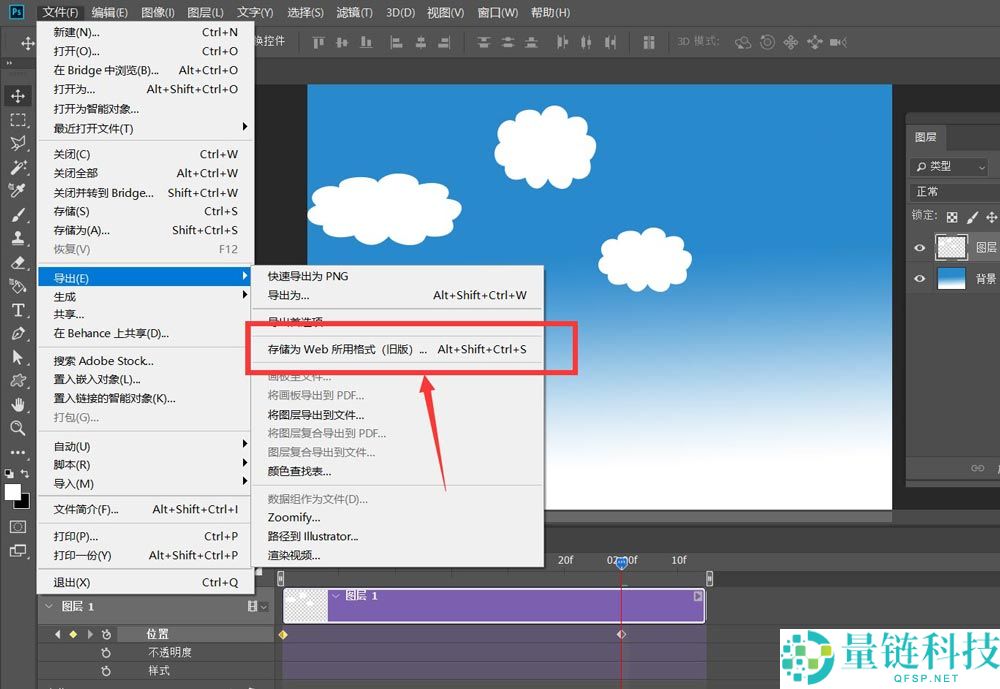Select the Type (T) tool
1000x689 pixels.
tap(17, 310)
